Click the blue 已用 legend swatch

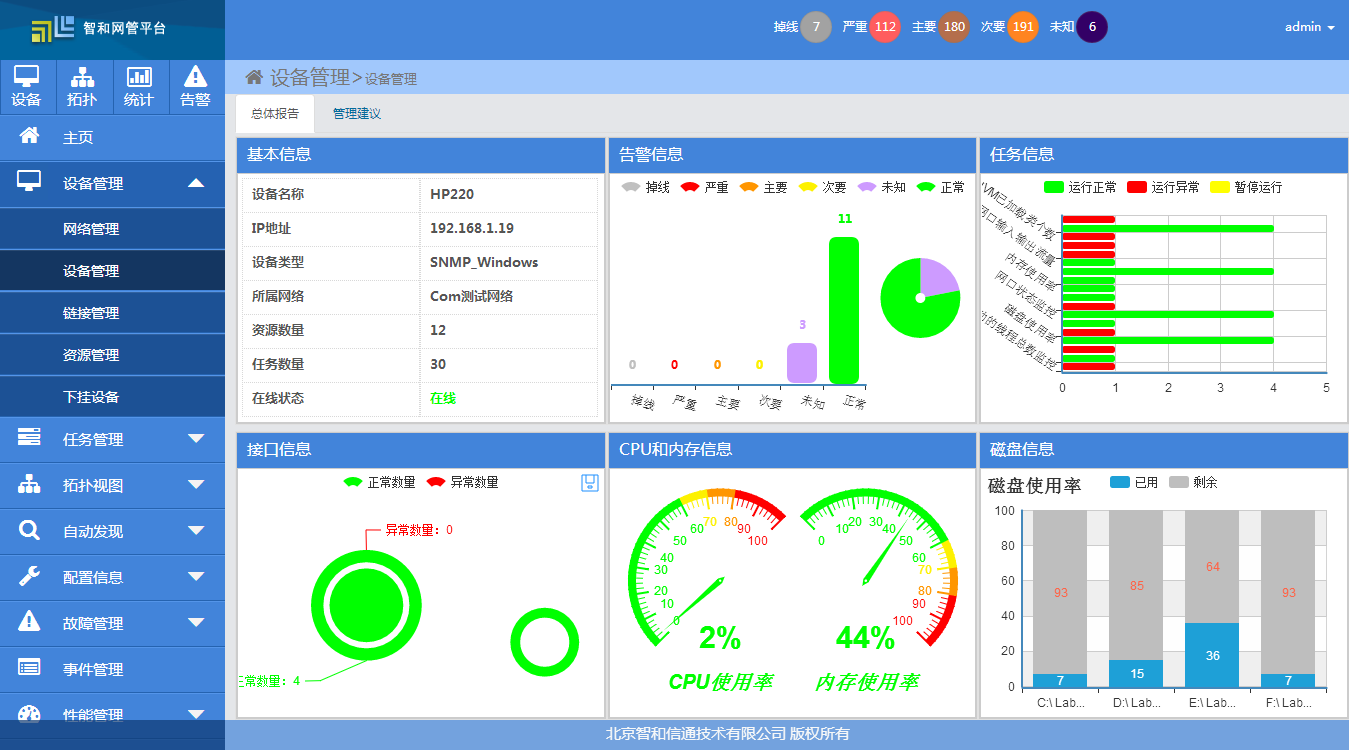coord(1119,482)
